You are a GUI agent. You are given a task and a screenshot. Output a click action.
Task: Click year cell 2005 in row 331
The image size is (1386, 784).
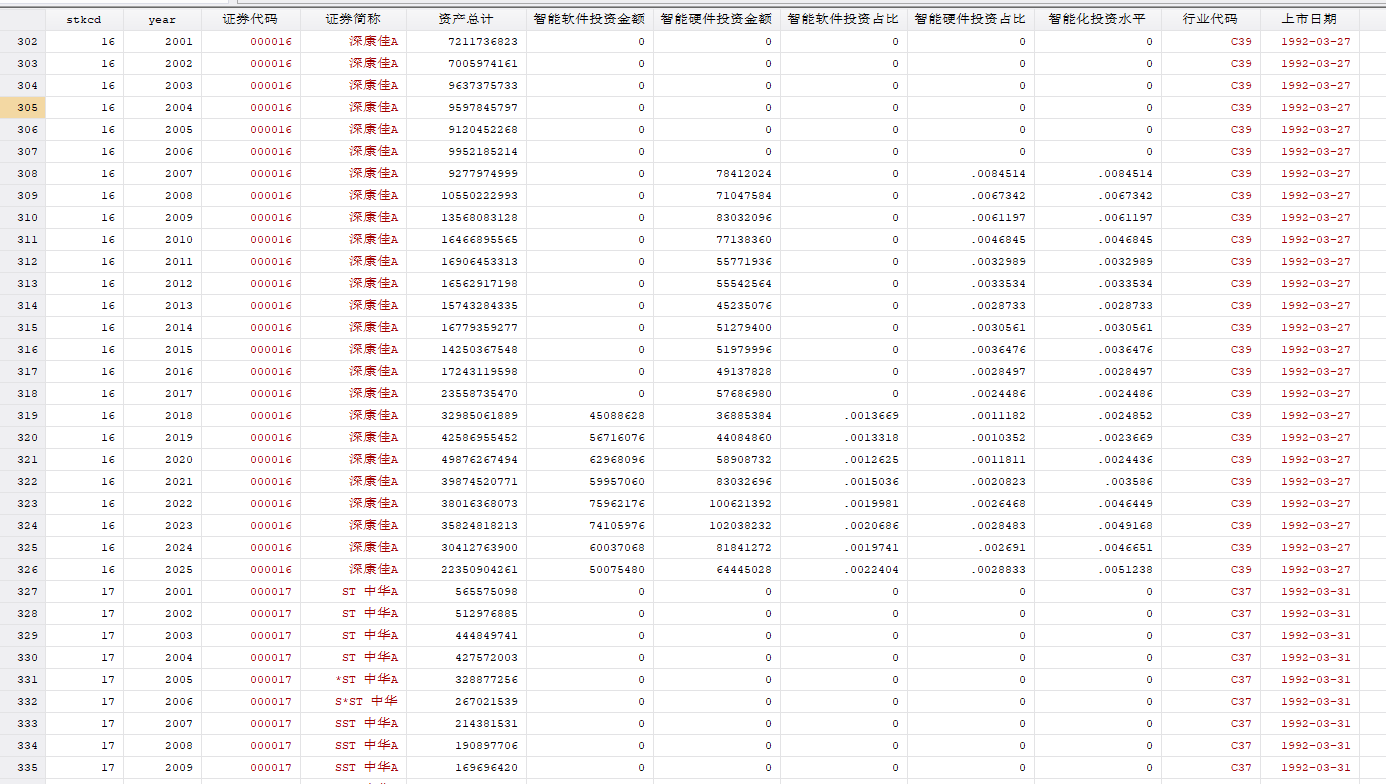(x=162, y=679)
